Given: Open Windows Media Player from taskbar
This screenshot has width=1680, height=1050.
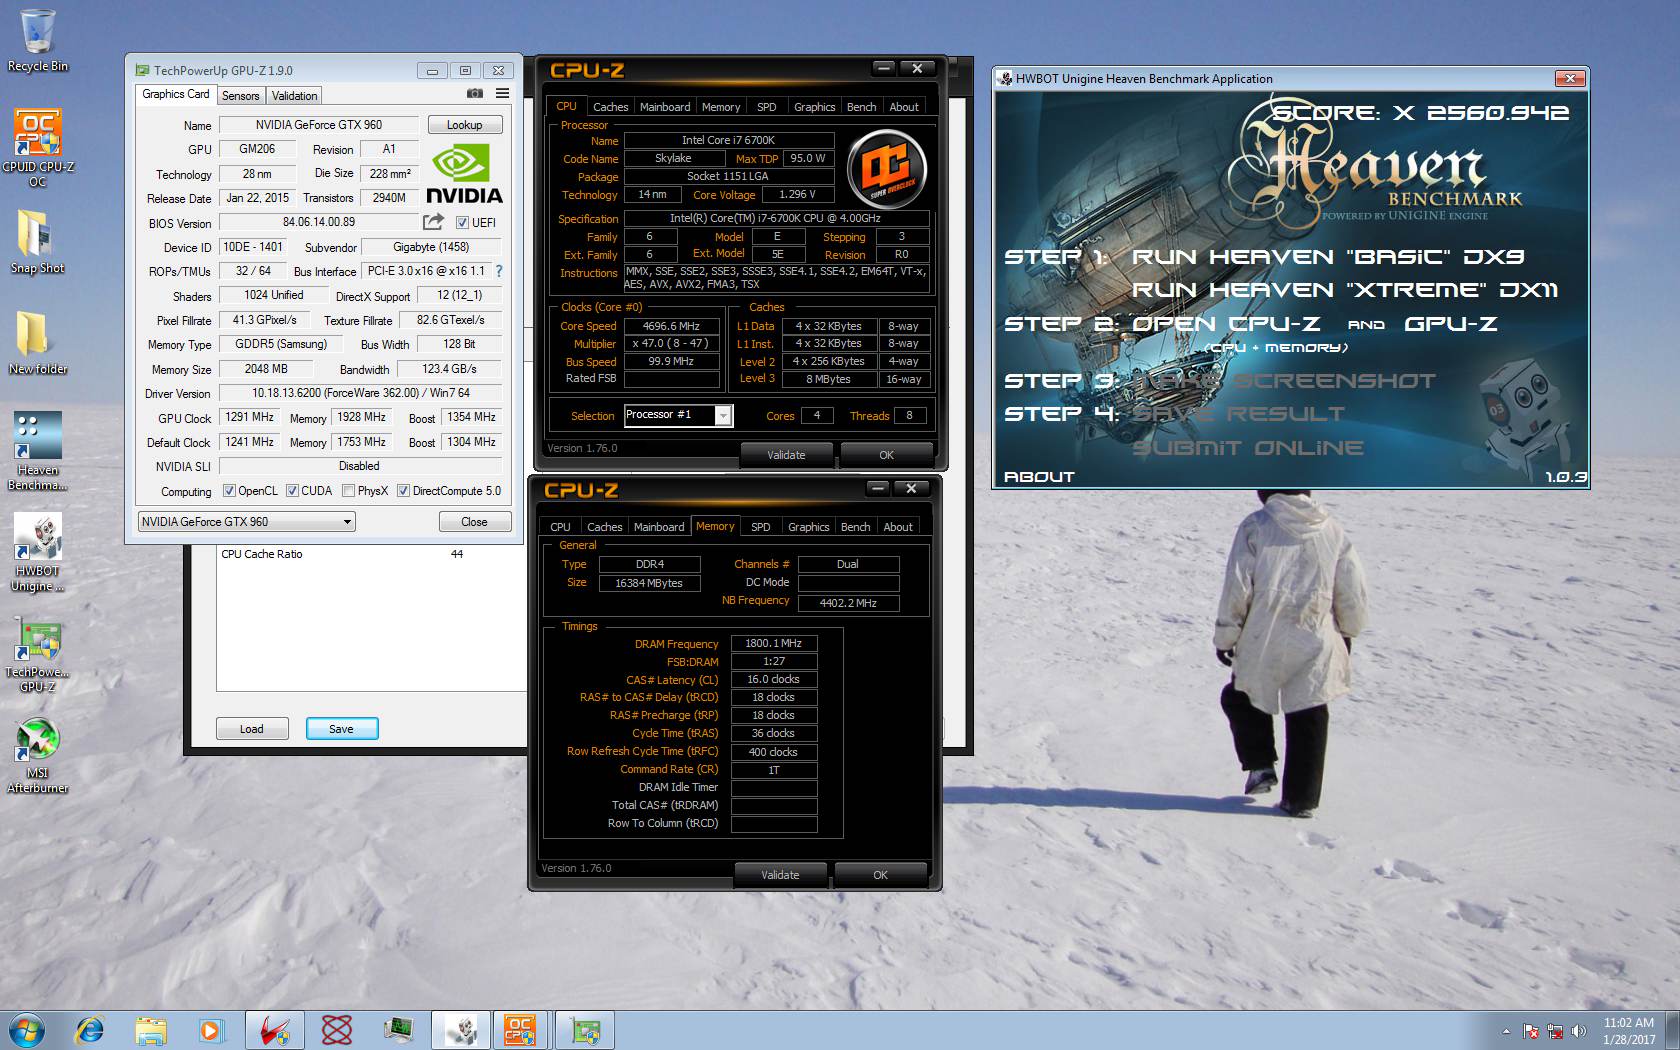Looking at the screenshot, I should 212,1029.
